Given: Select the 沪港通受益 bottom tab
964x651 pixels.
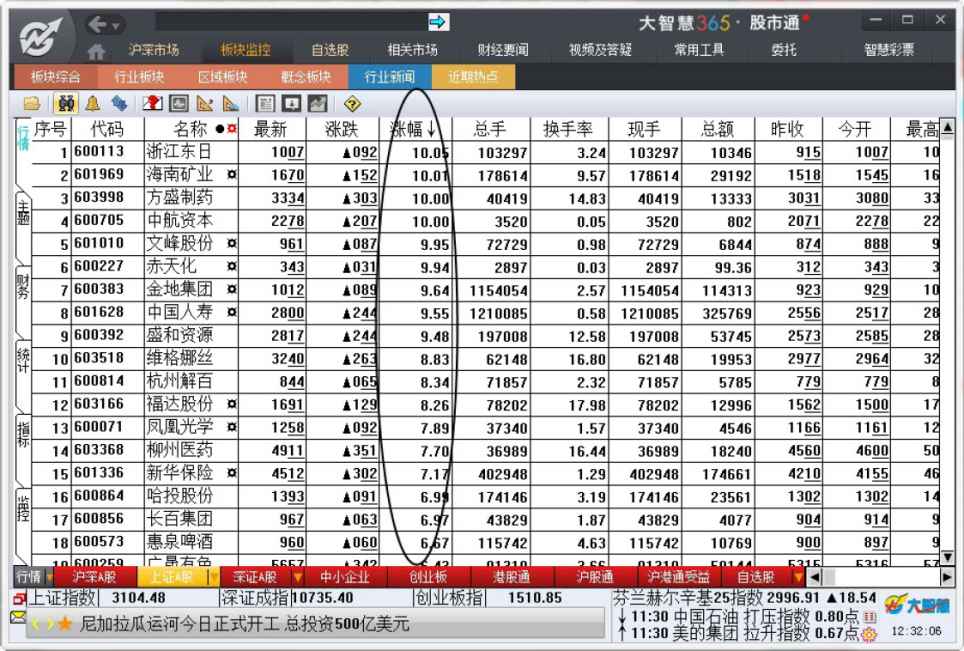Looking at the screenshot, I should pyautogui.click(x=679, y=577).
